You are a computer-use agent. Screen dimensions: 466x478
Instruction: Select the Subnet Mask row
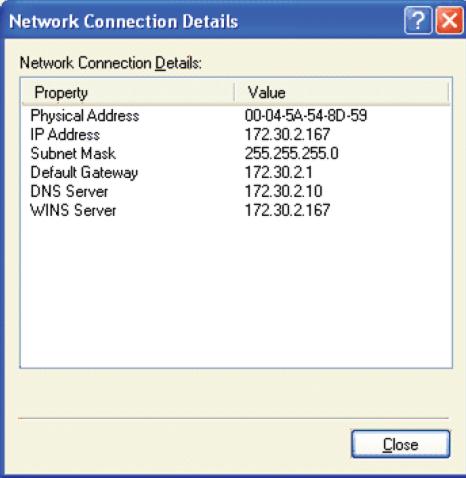[x=236, y=154]
